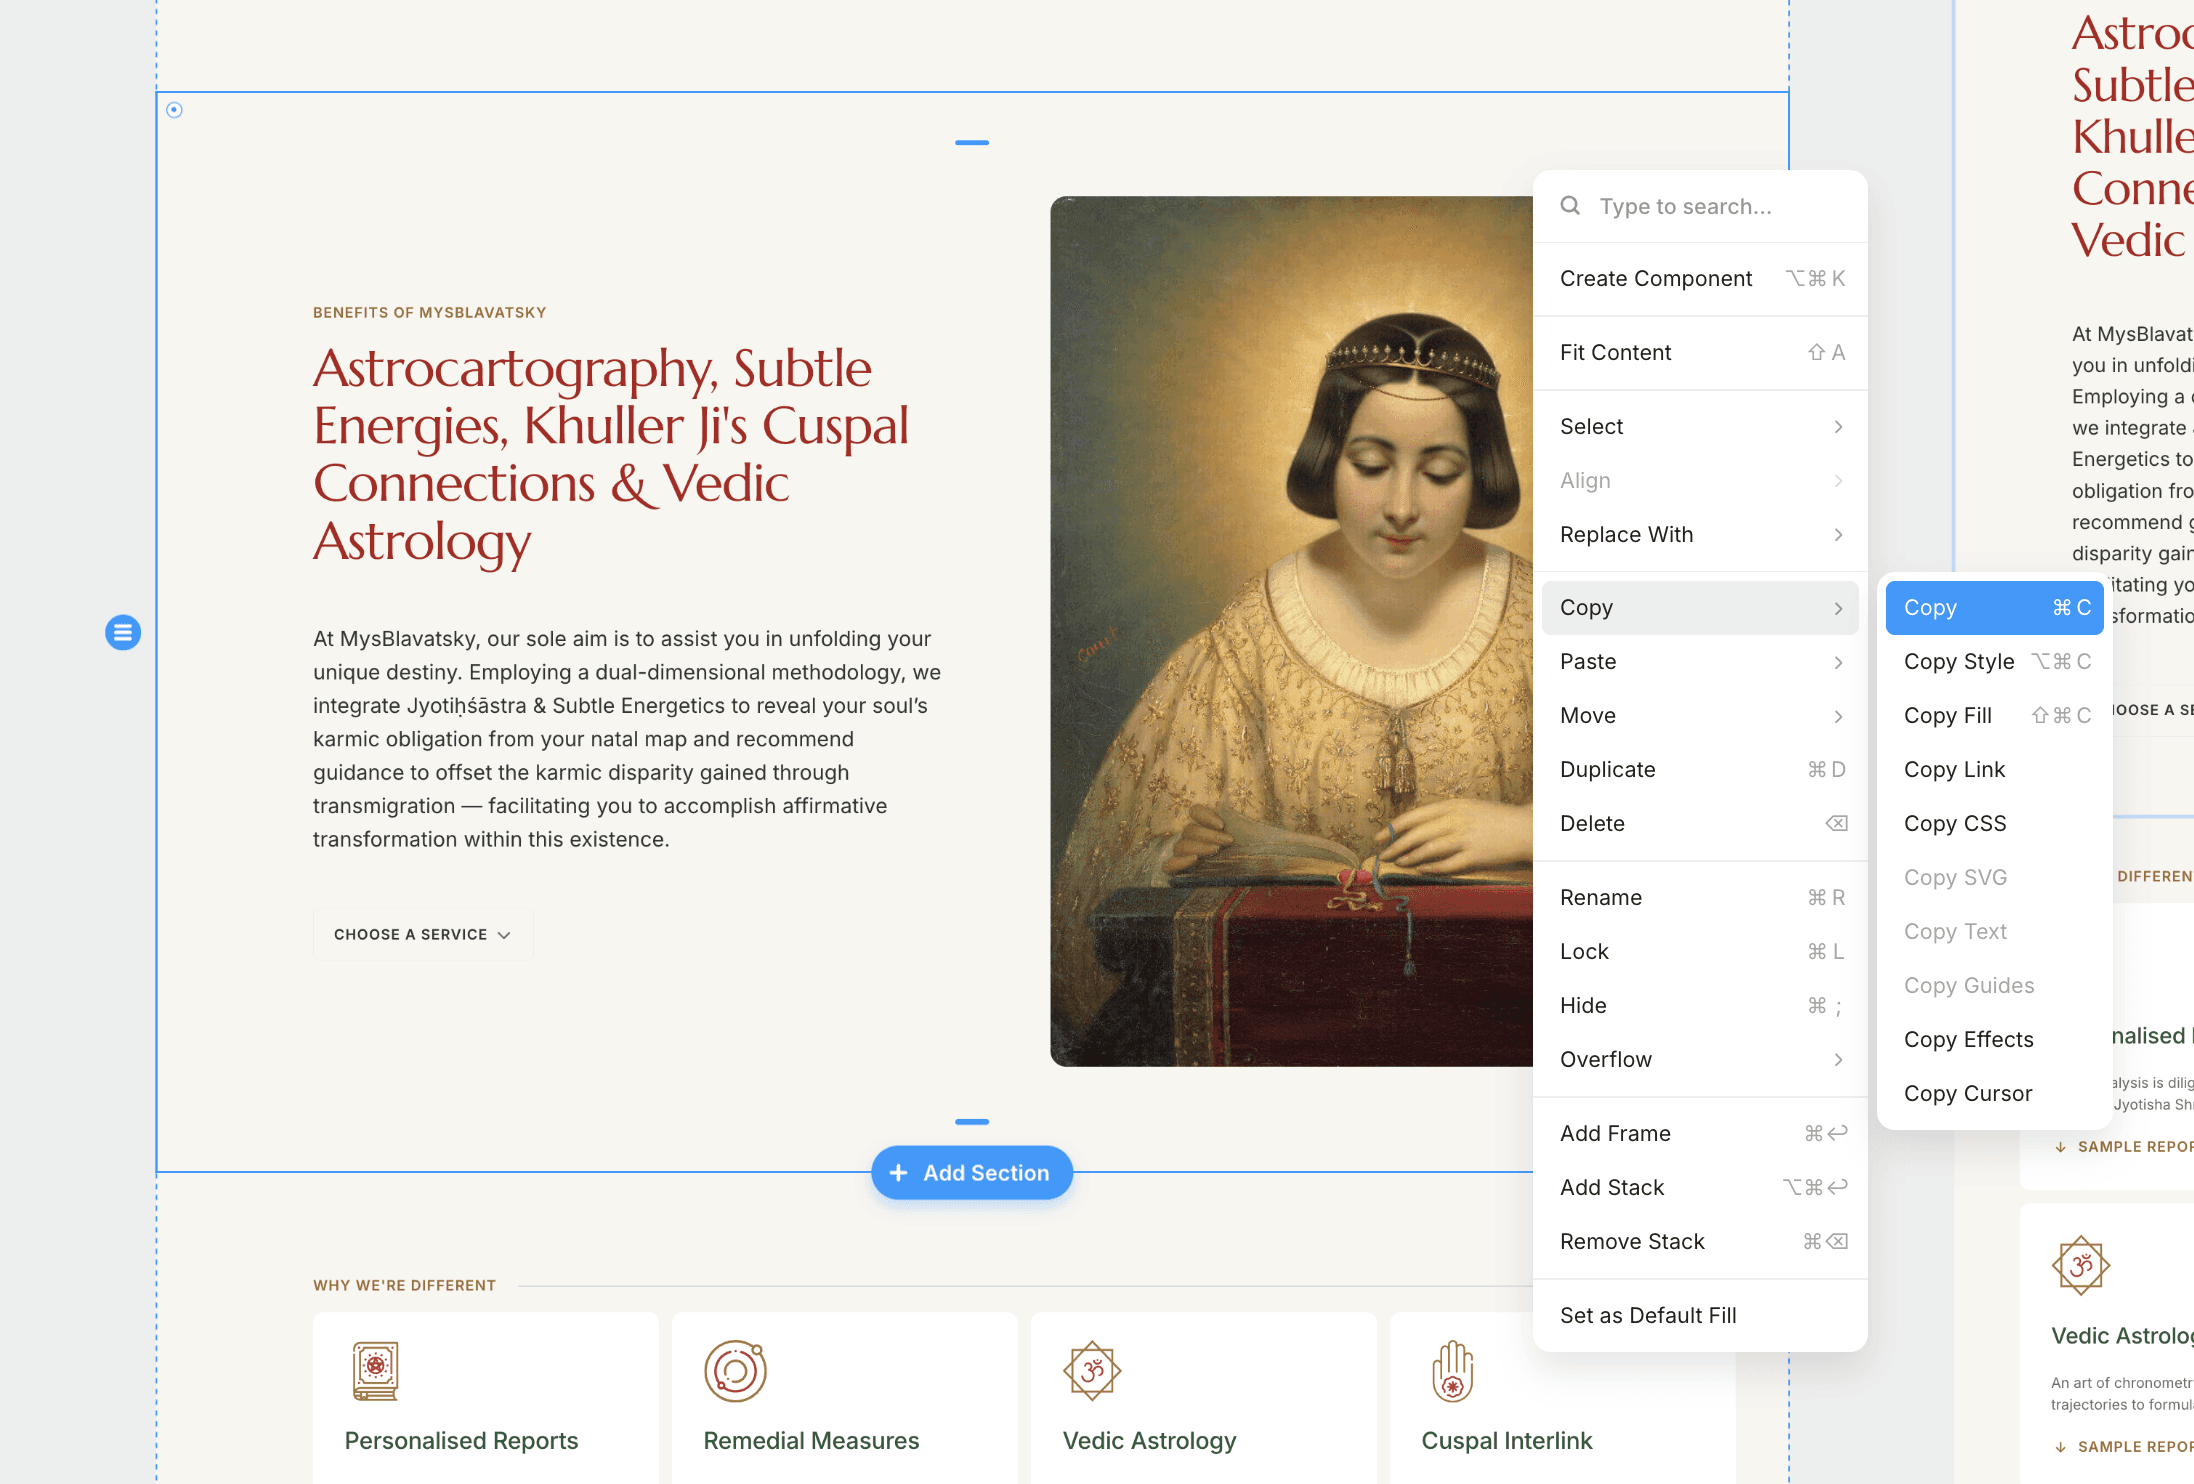Click the first Sample Report link at right
This screenshot has height=1484, width=2194.
(2124, 1147)
